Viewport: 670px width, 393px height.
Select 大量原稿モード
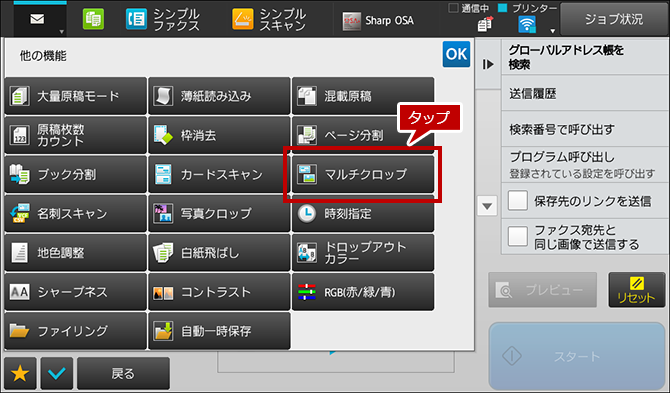[76, 96]
